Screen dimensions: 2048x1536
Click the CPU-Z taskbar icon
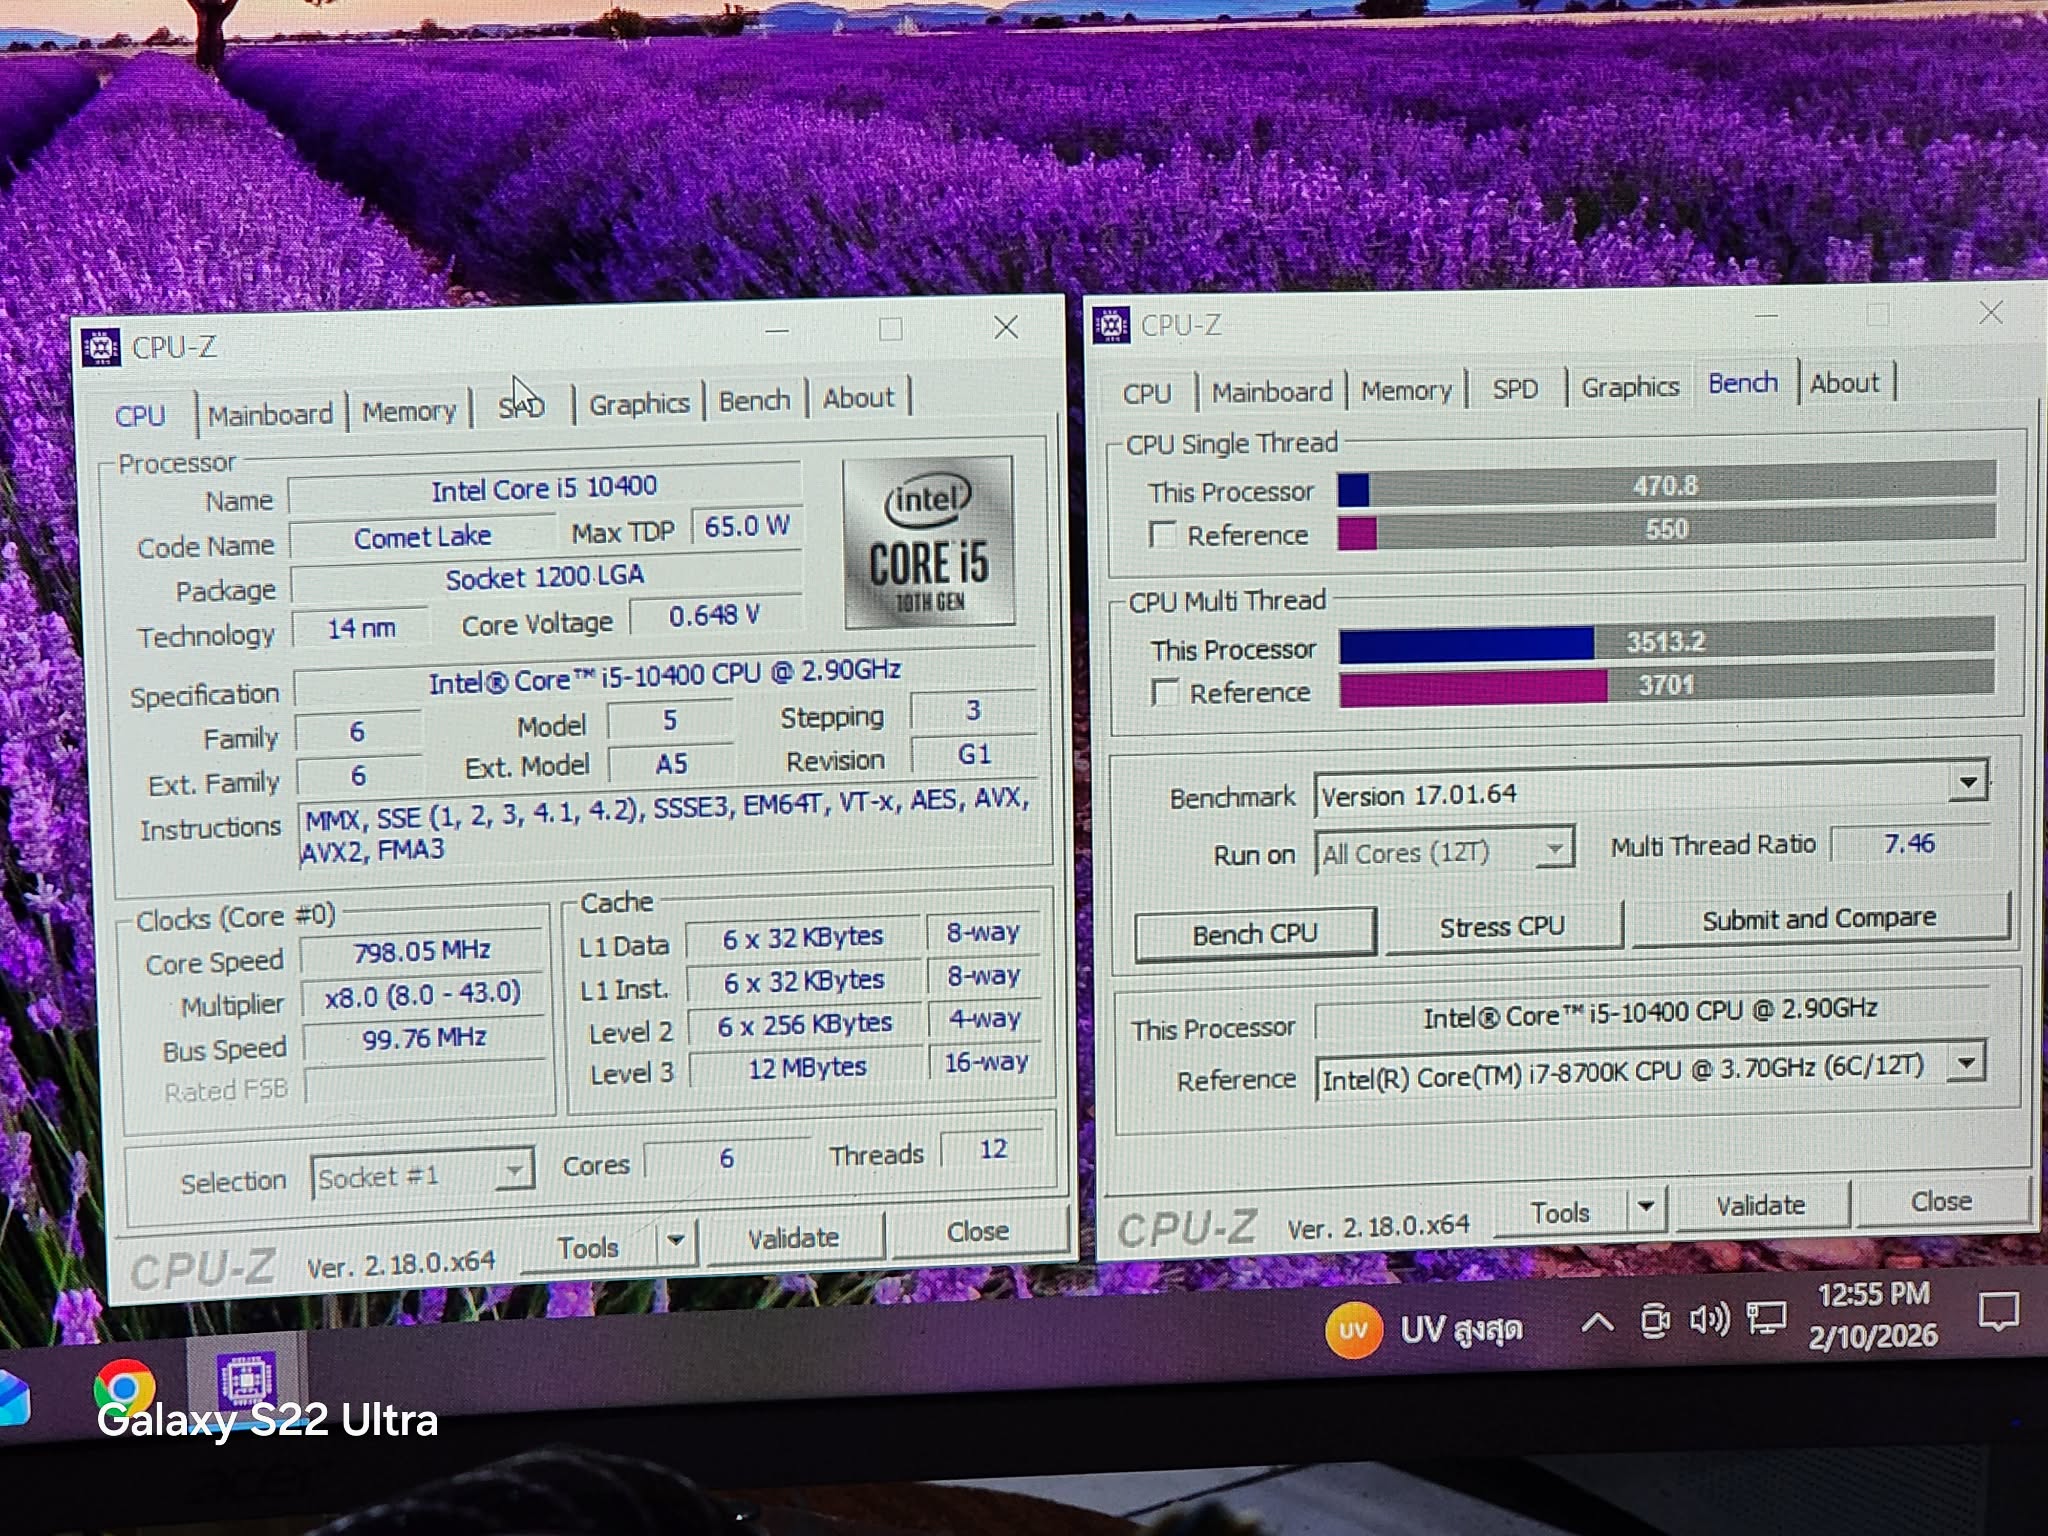246,1381
